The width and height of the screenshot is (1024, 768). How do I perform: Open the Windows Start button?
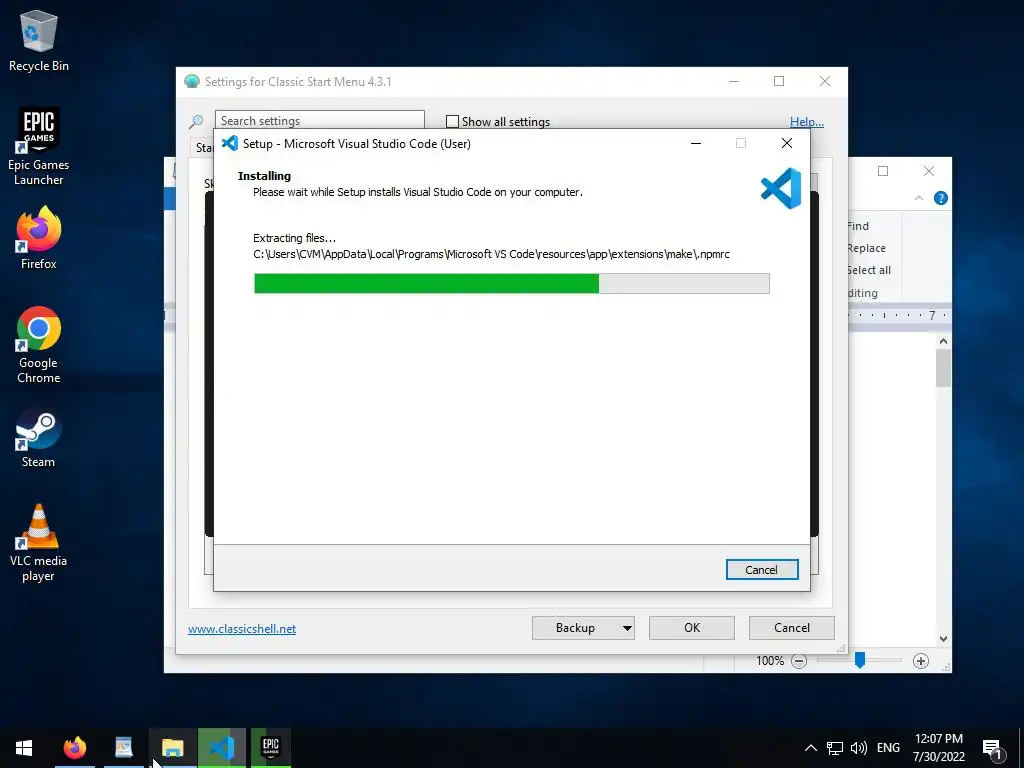[24, 748]
